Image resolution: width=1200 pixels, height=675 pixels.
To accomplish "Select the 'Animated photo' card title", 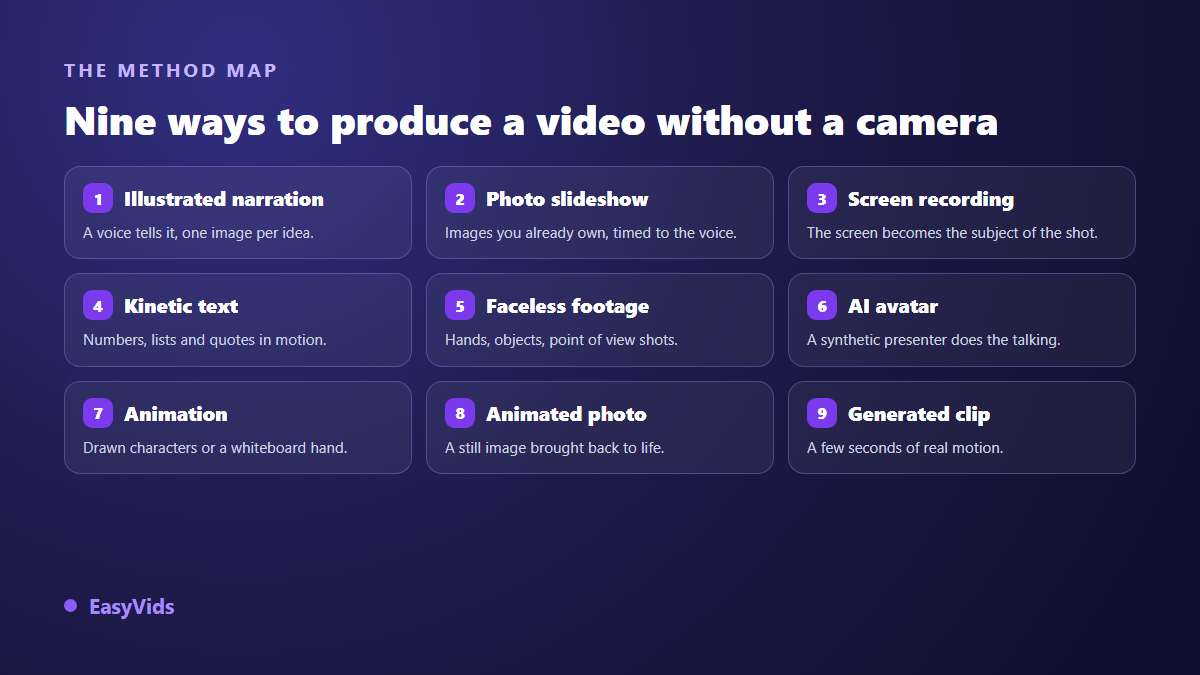I will pyautogui.click(x=566, y=414).
